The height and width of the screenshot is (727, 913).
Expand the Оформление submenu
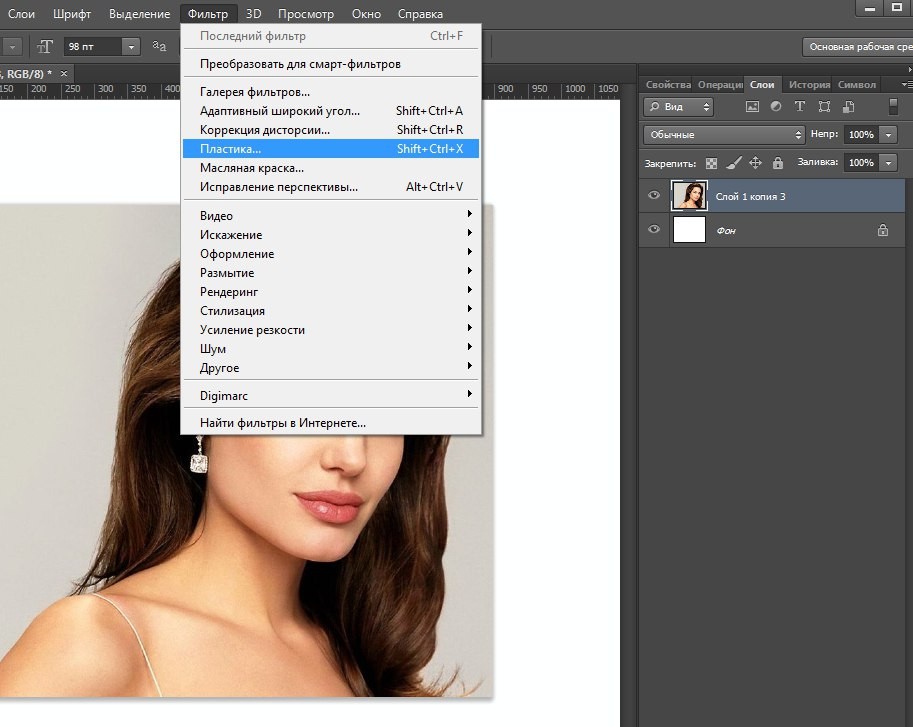[x=331, y=254]
